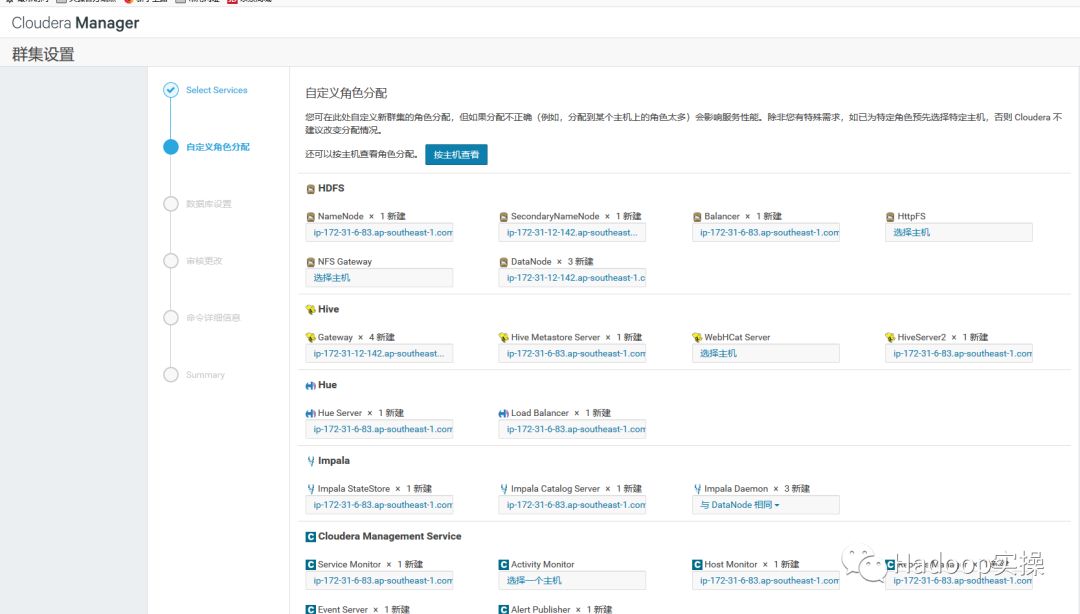Click 选择主机 under WebHCat Server
The image size is (1080, 614).
click(x=718, y=354)
